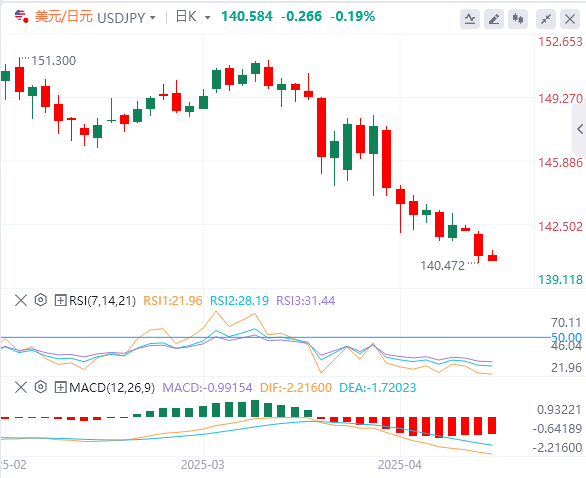This screenshot has width=586, height=478.
Task: Click the US flag currency icon
Action: [21, 17]
